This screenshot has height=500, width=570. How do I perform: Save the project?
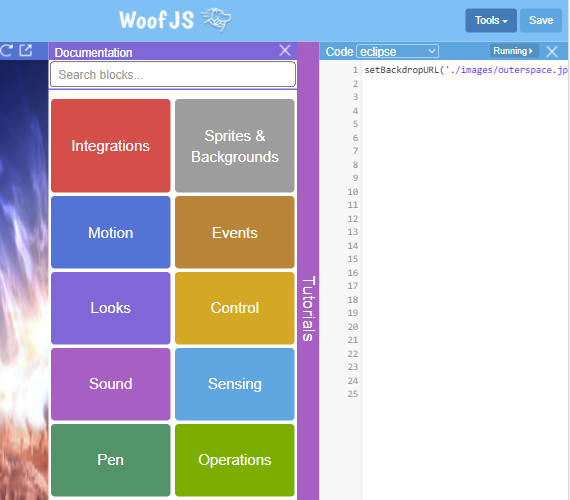(x=541, y=20)
